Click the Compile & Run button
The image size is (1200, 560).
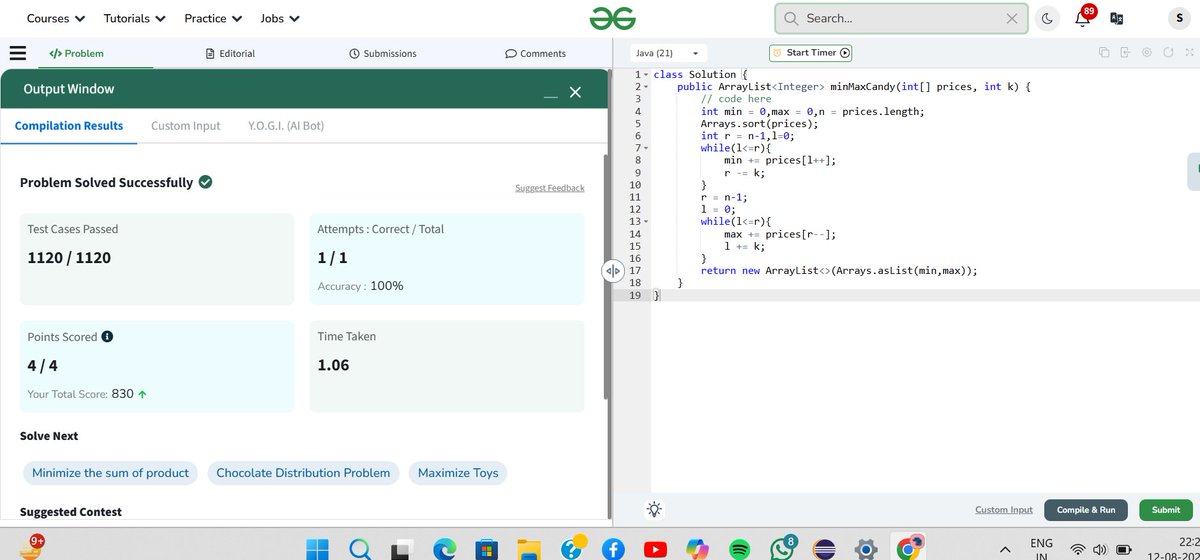[1086, 510]
